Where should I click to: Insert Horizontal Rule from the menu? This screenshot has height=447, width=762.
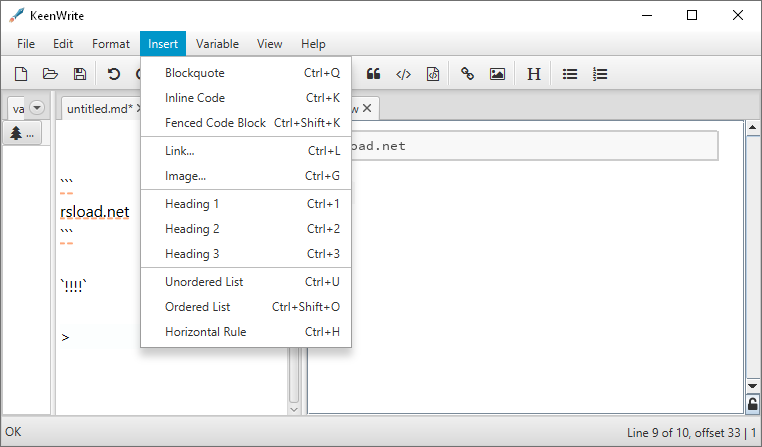point(246,332)
